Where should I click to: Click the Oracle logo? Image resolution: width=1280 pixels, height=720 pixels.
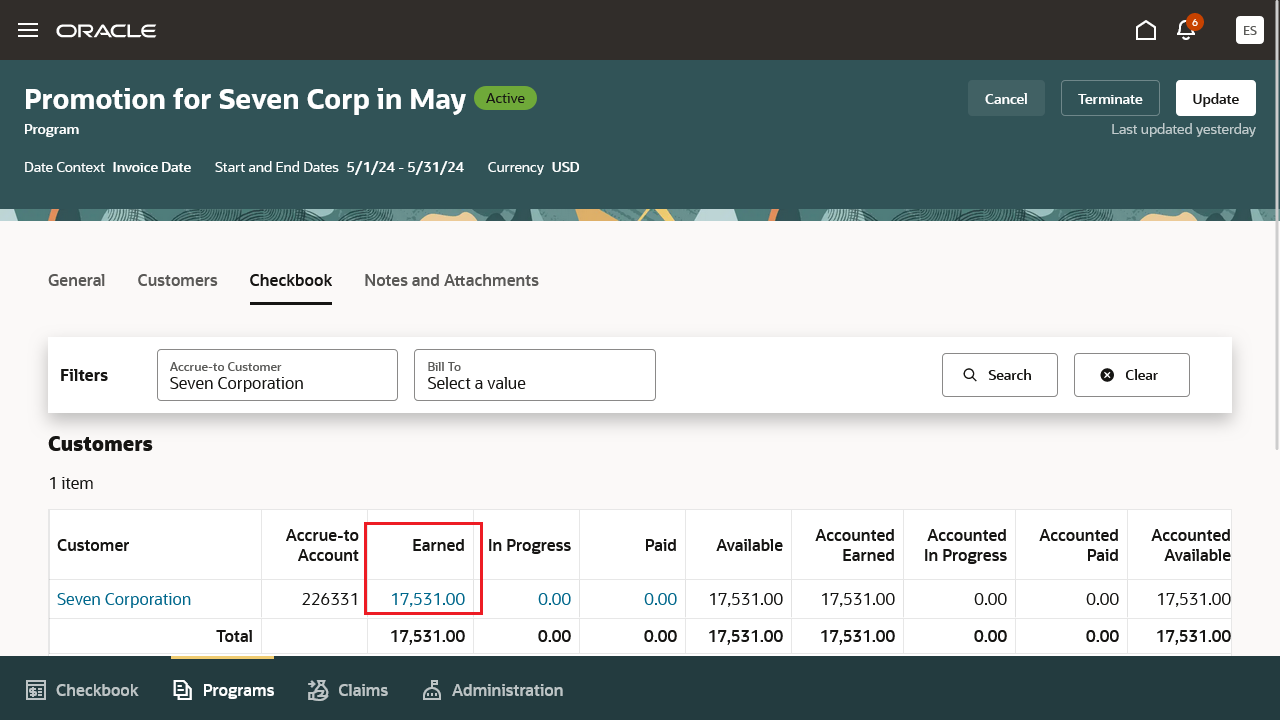point(106,31)
